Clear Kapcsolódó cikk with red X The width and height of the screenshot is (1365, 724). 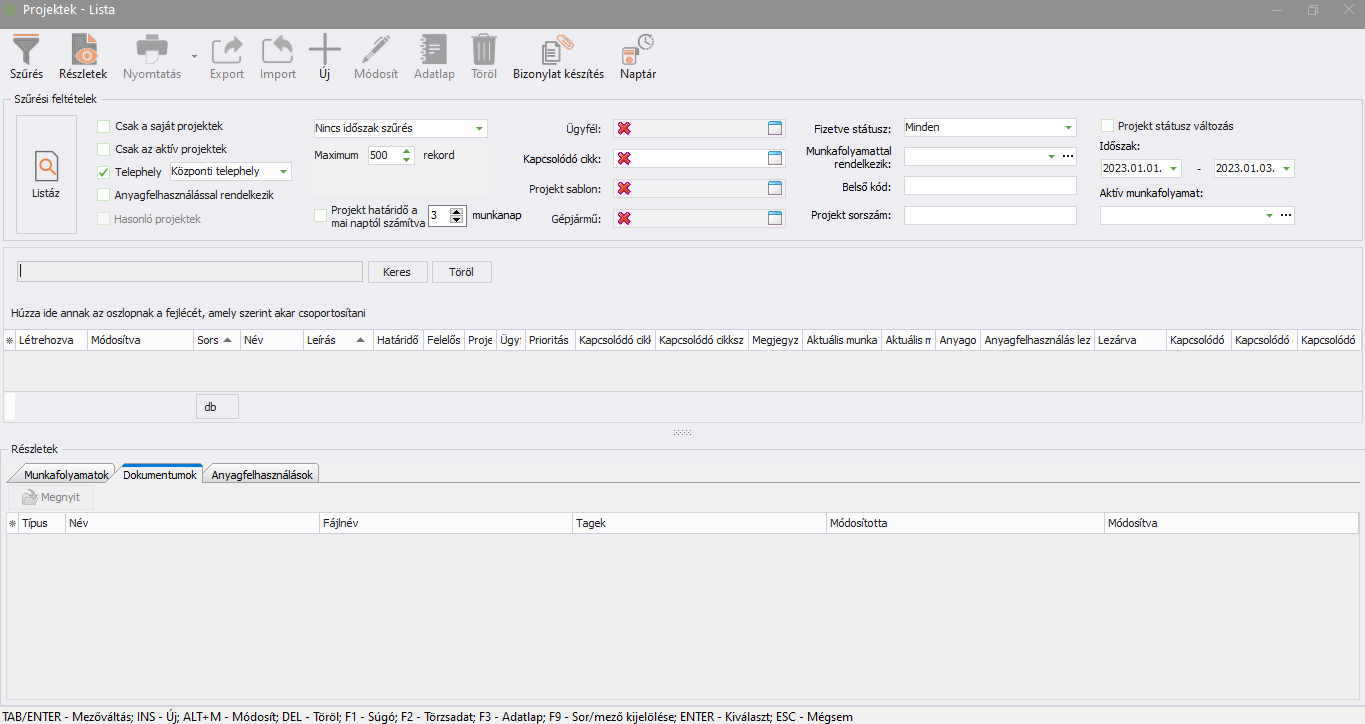point(624,158)
